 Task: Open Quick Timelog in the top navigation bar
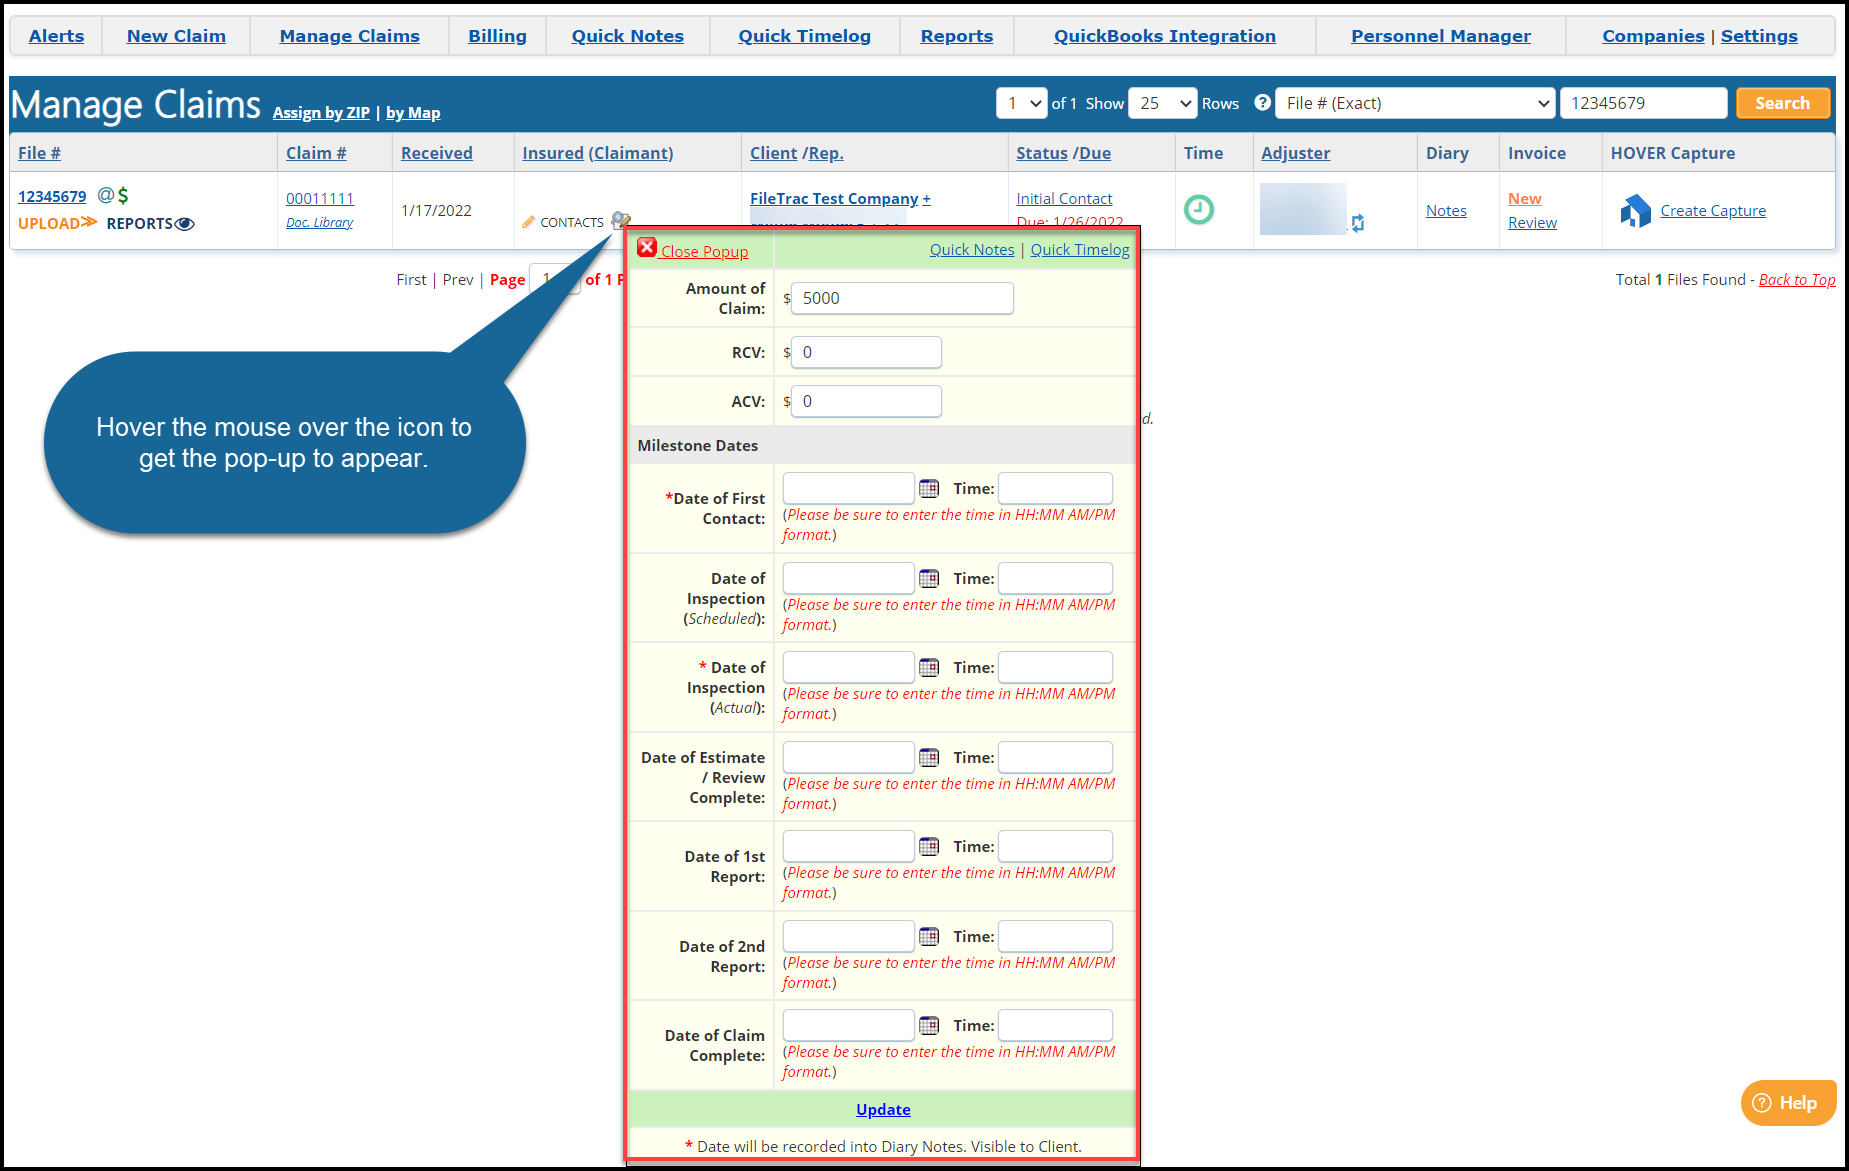pos(804,36)
